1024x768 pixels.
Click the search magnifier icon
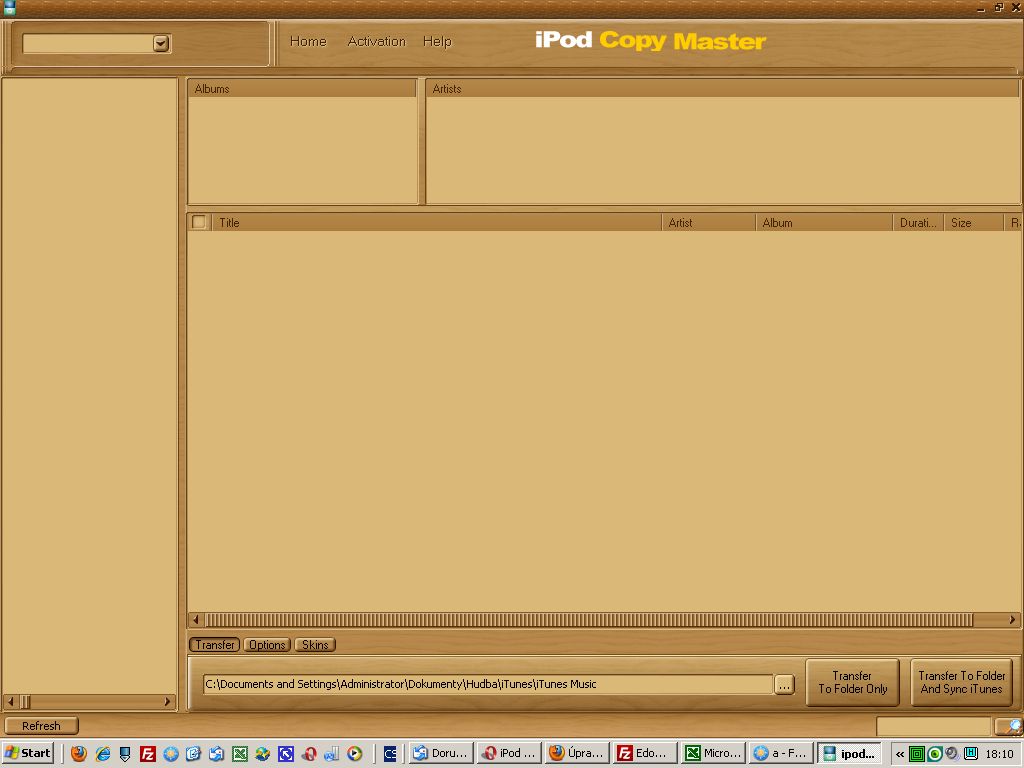1010,726
